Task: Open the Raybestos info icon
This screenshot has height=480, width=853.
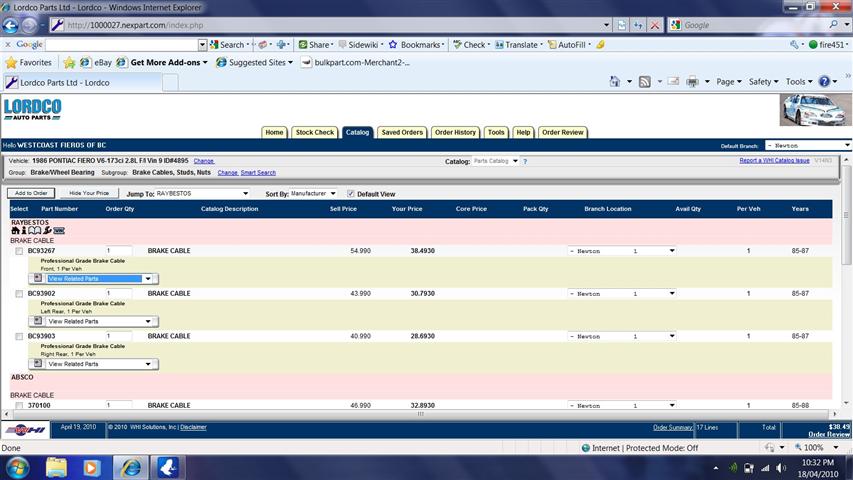Action: pyautogui.click(x=24, y=231)
